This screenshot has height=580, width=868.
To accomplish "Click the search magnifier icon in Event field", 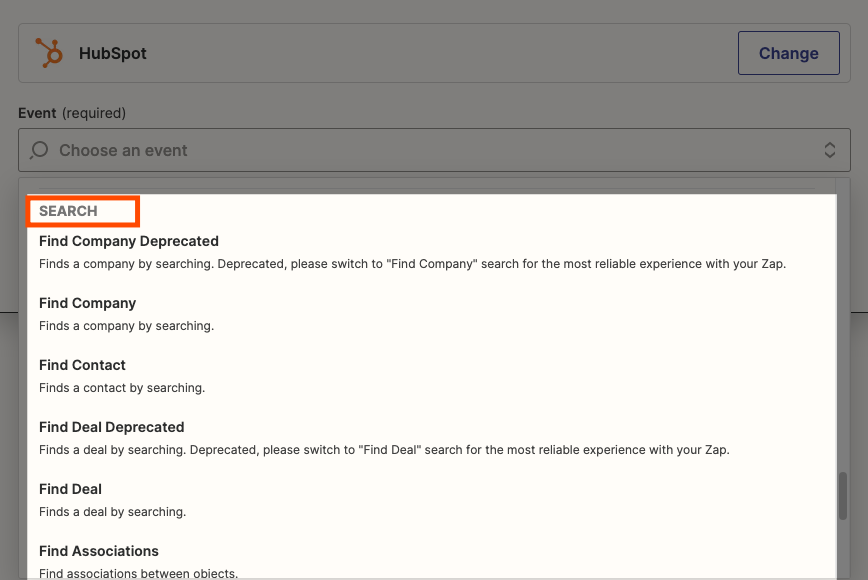I will pos(39,150).
